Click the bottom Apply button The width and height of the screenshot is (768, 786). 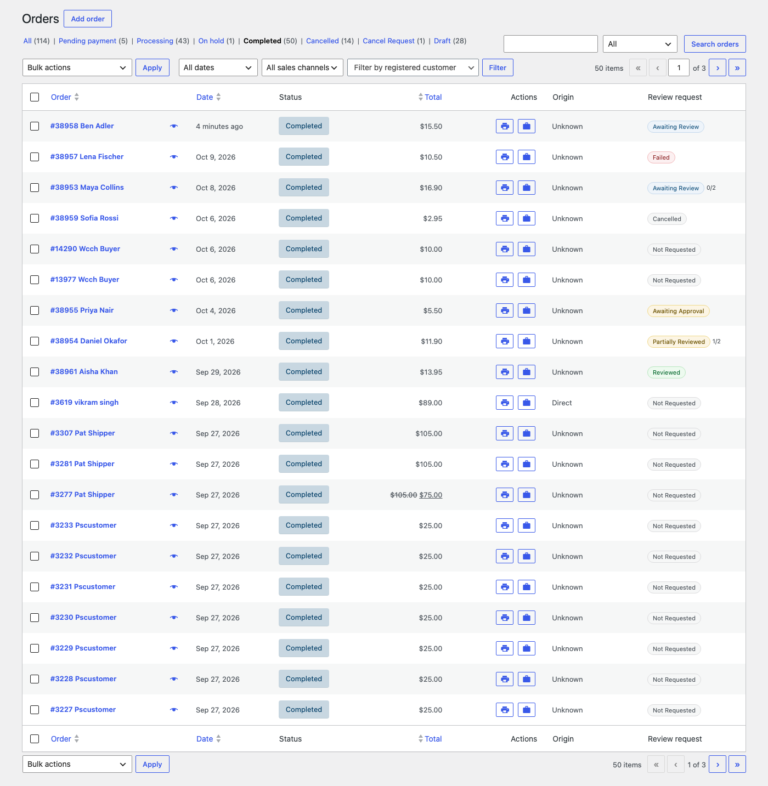click(152, 764)
